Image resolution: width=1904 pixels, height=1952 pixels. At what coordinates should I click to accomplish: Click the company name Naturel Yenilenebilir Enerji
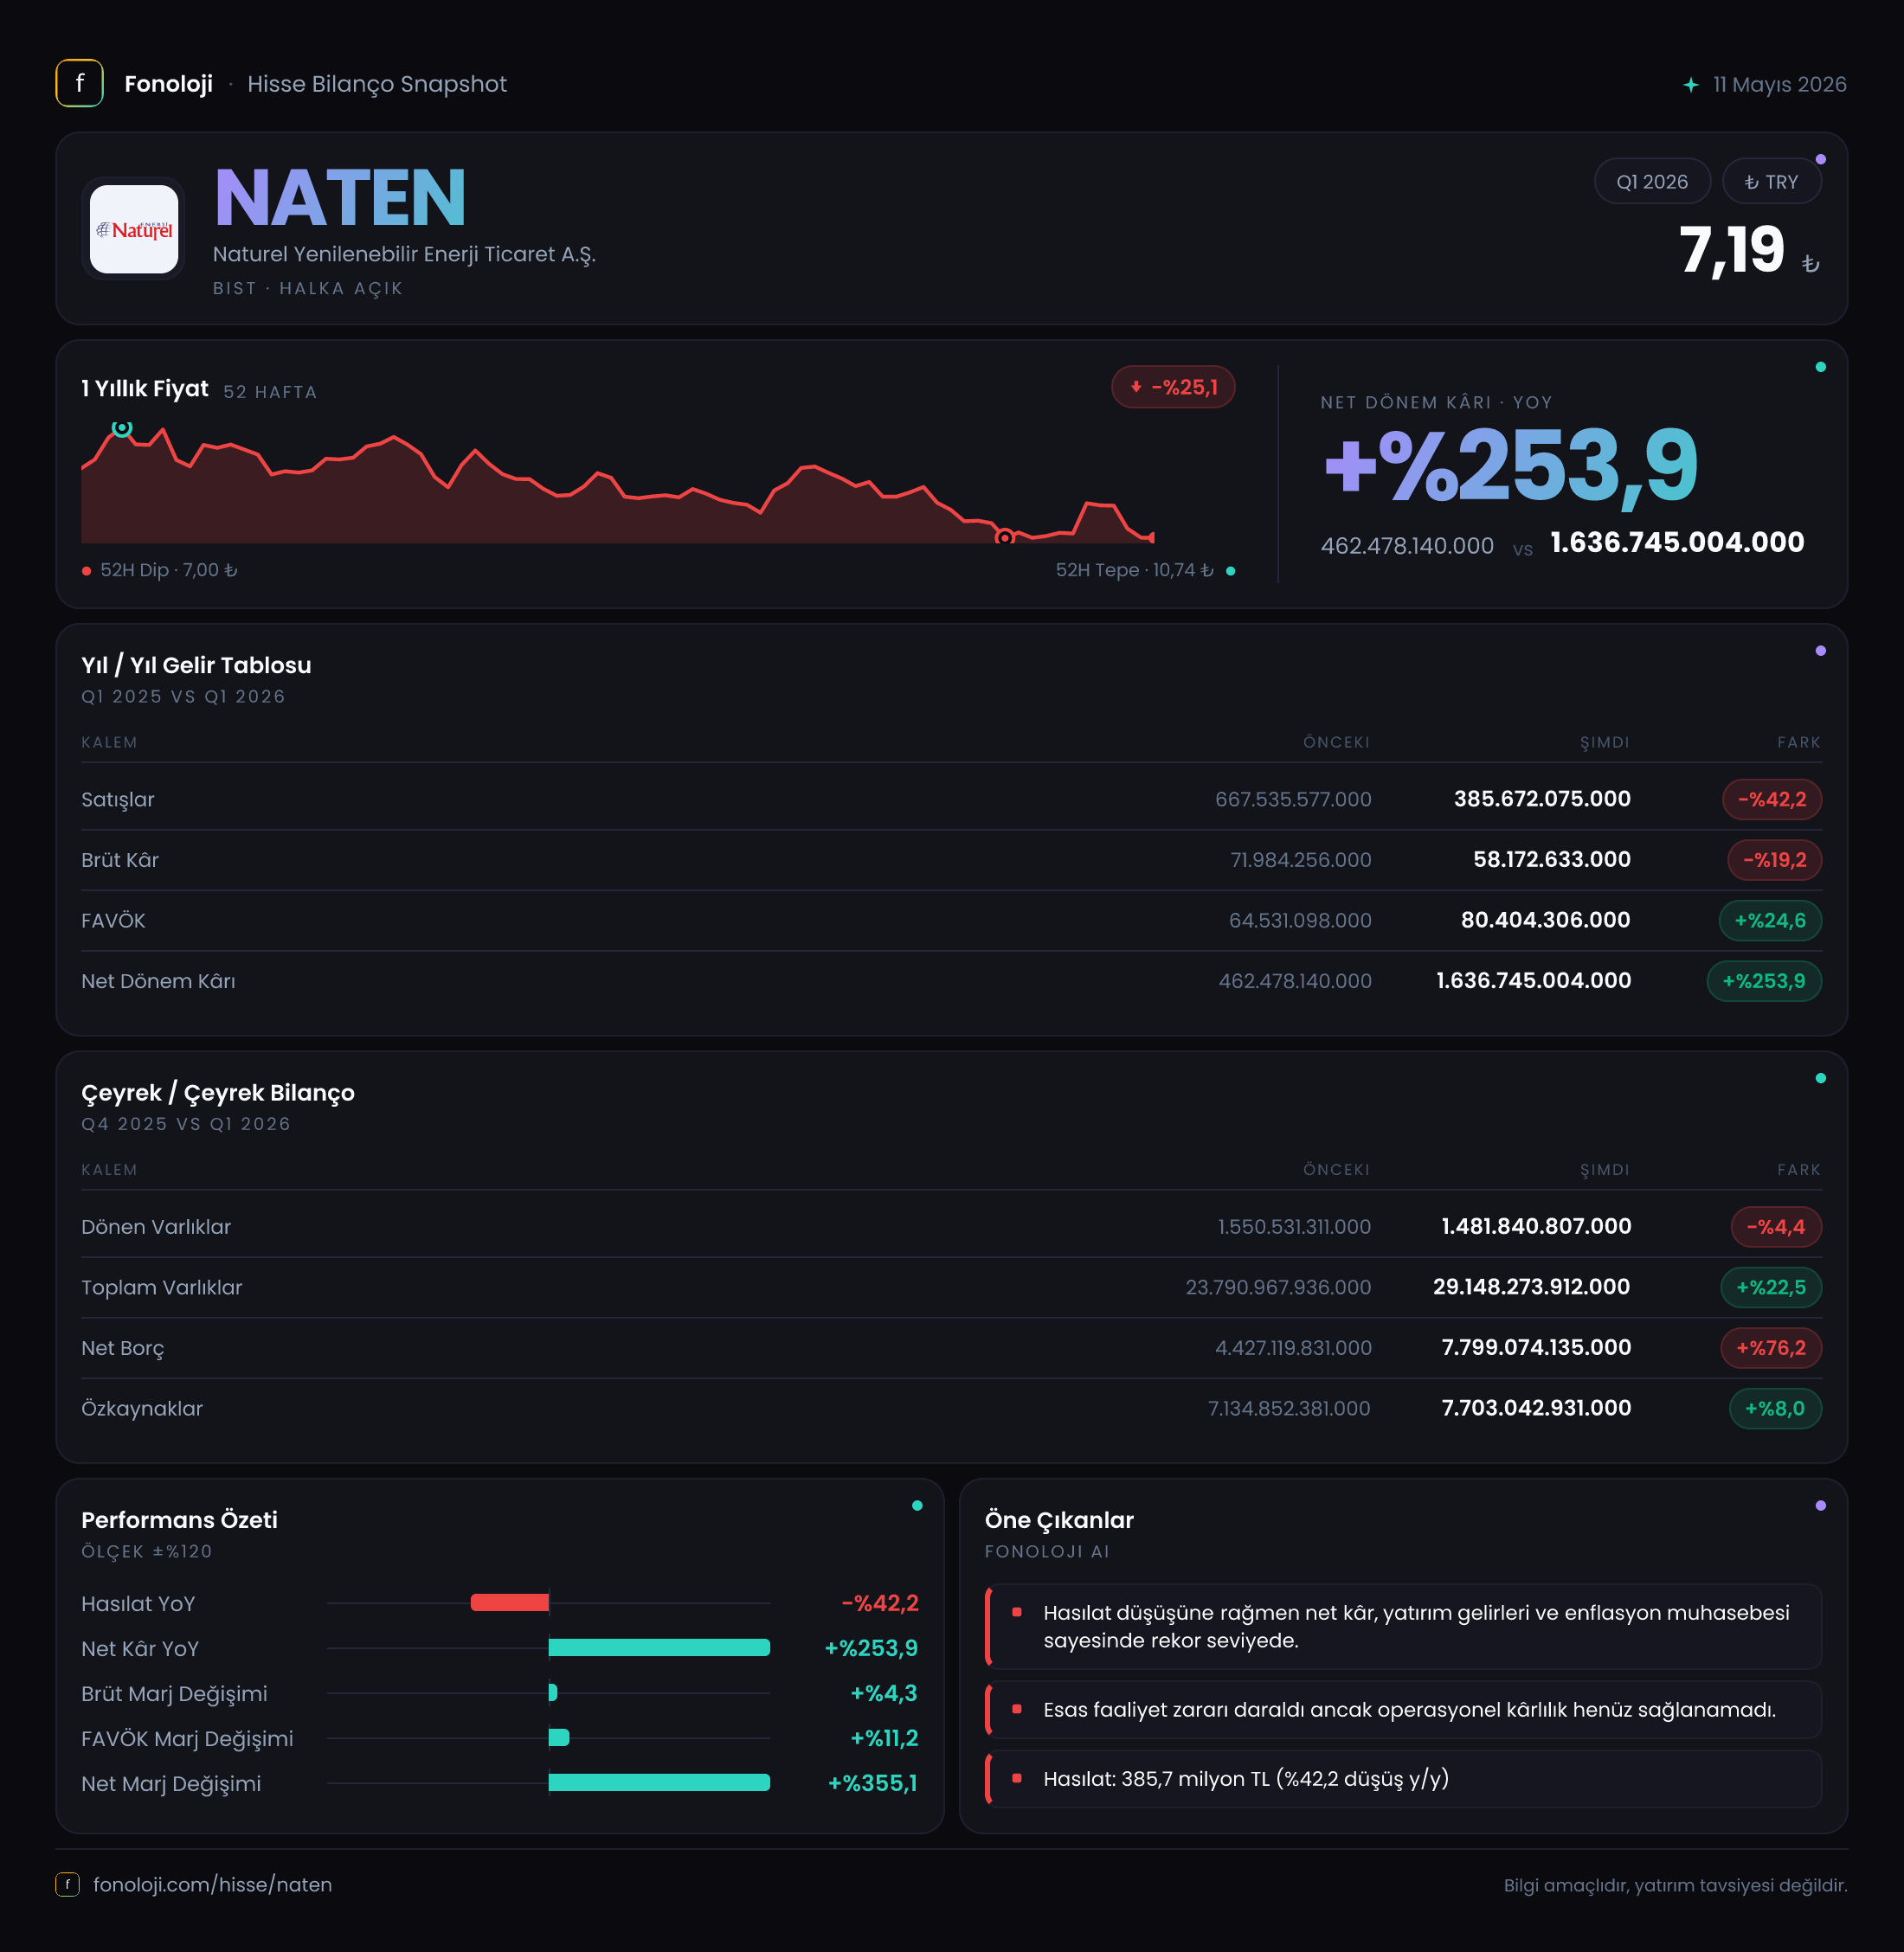[x=404, y=254]
